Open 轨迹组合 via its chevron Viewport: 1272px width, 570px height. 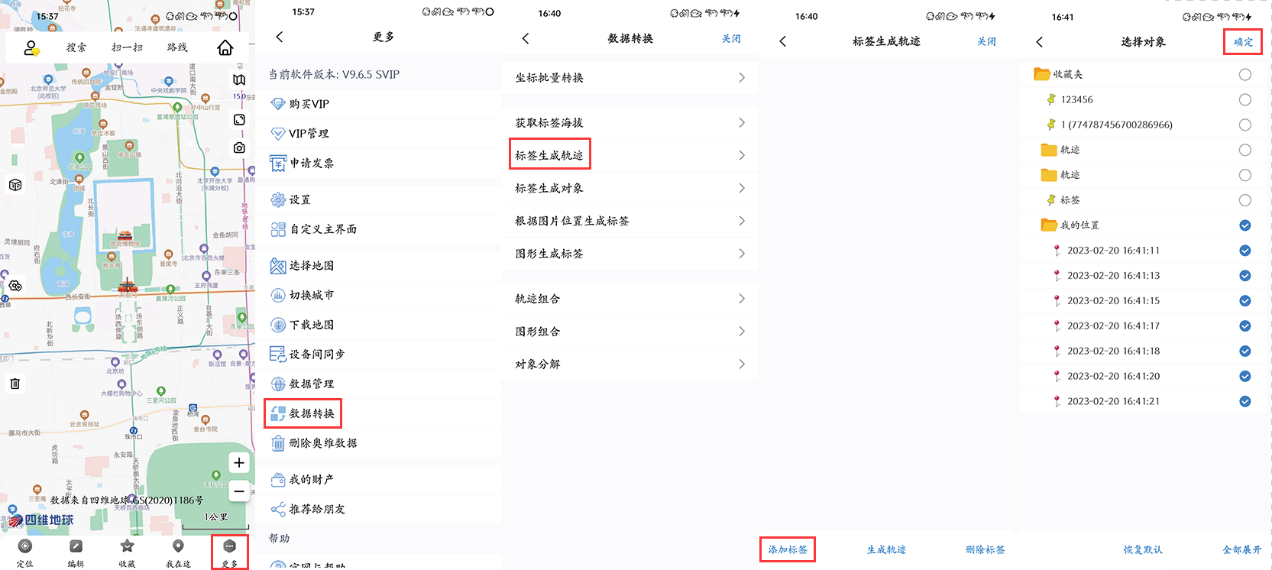tap(741, 299)
